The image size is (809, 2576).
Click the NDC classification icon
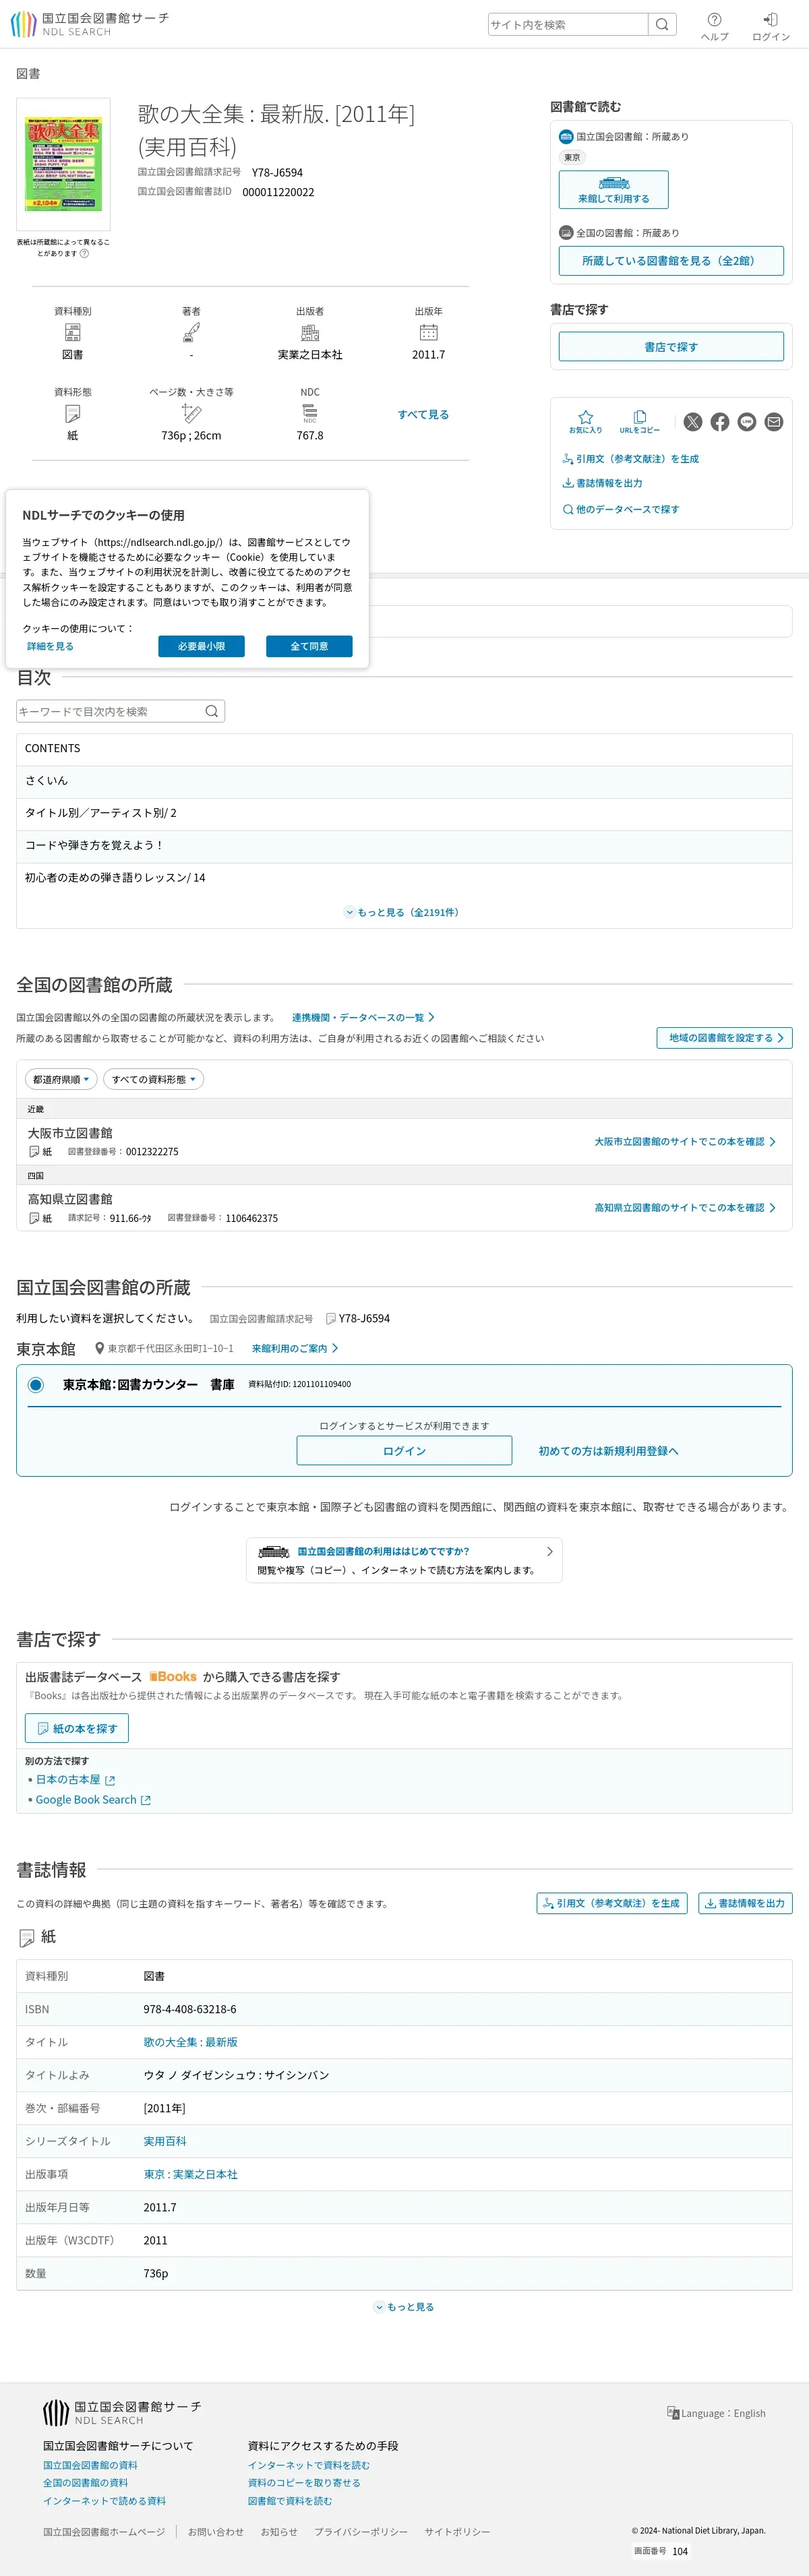pos(310,413)
